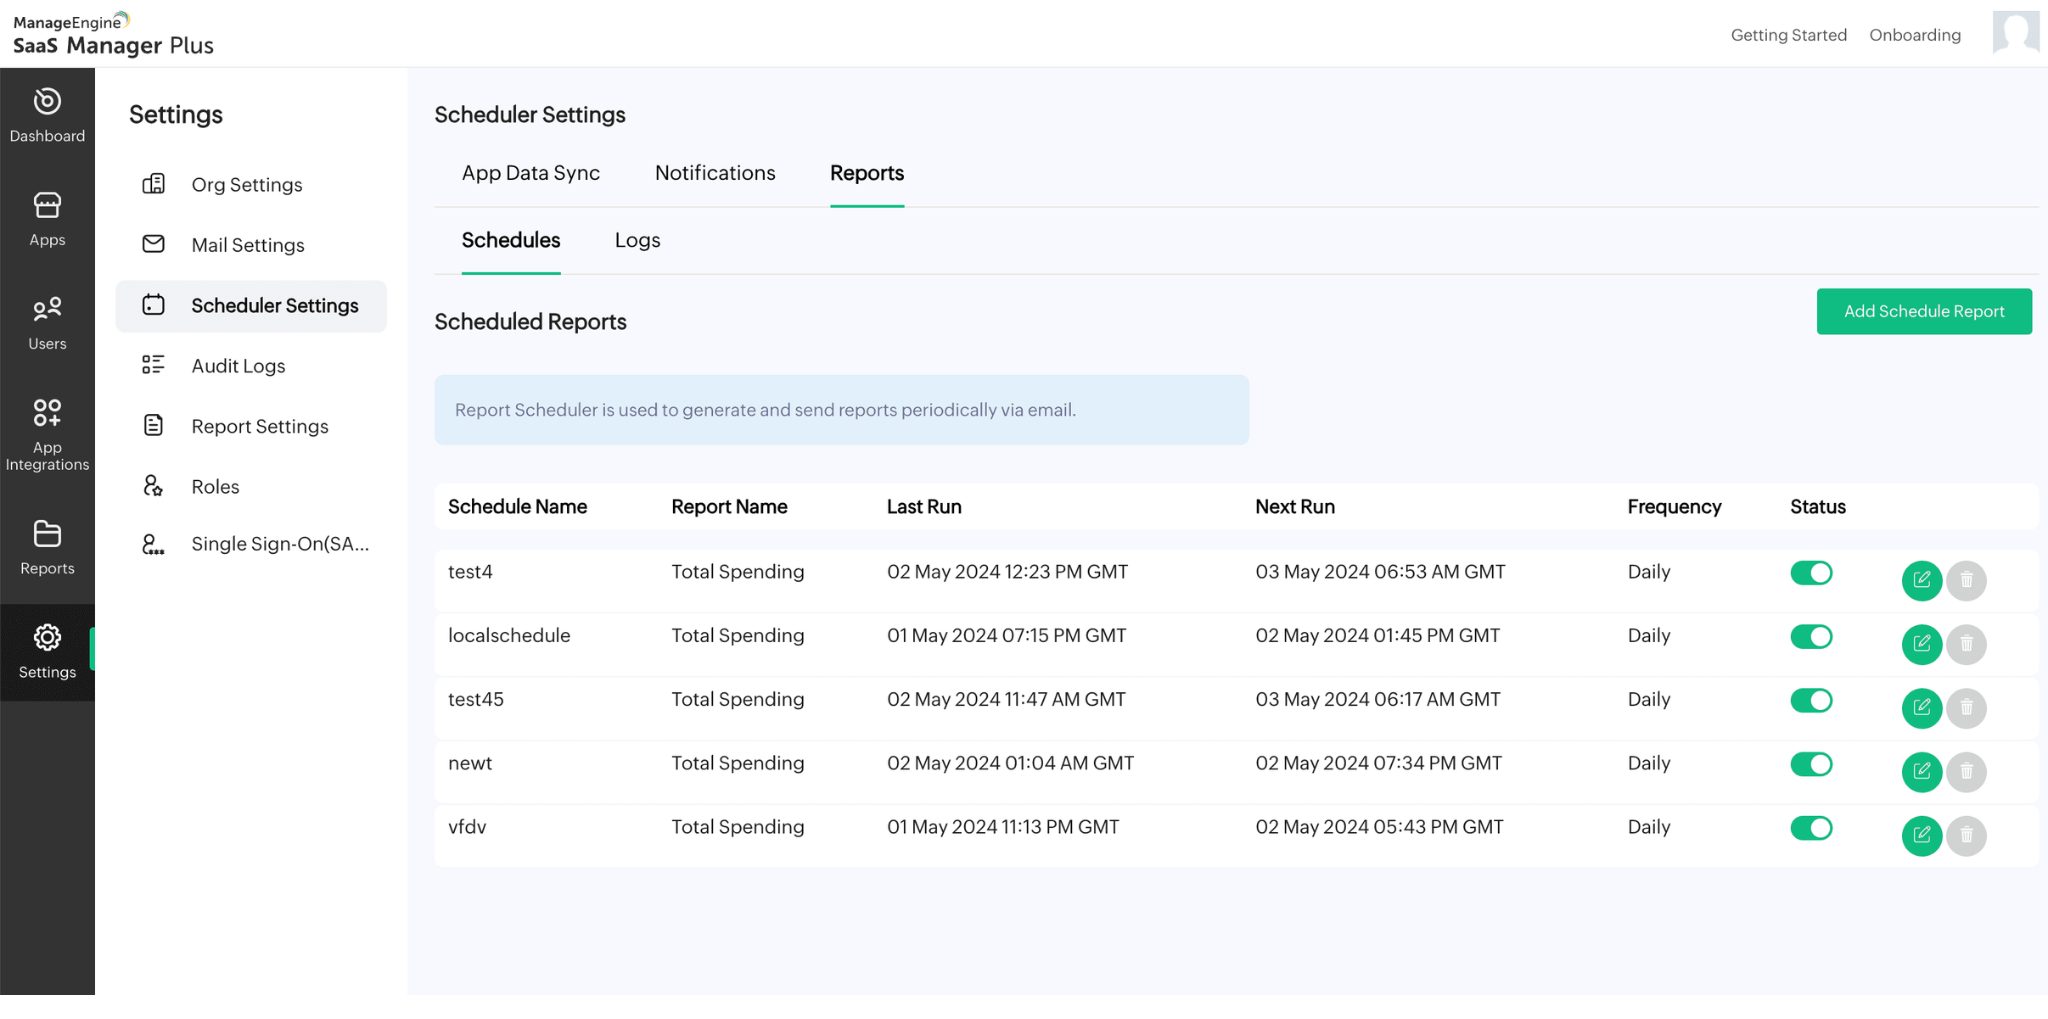Open Single Sign-On settings item

click(279, 544)
